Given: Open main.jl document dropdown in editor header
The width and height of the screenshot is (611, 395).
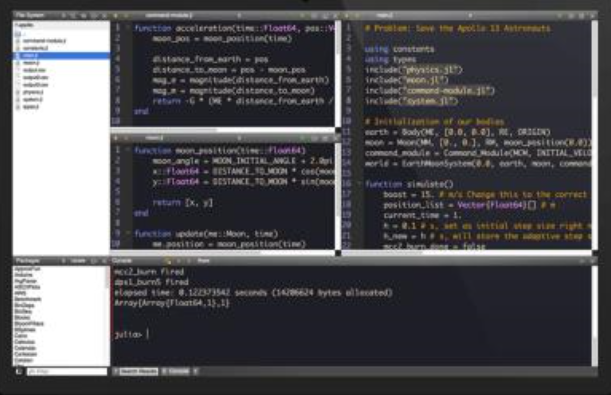Looking at the screenshot, I should click(x=470, y=16).
